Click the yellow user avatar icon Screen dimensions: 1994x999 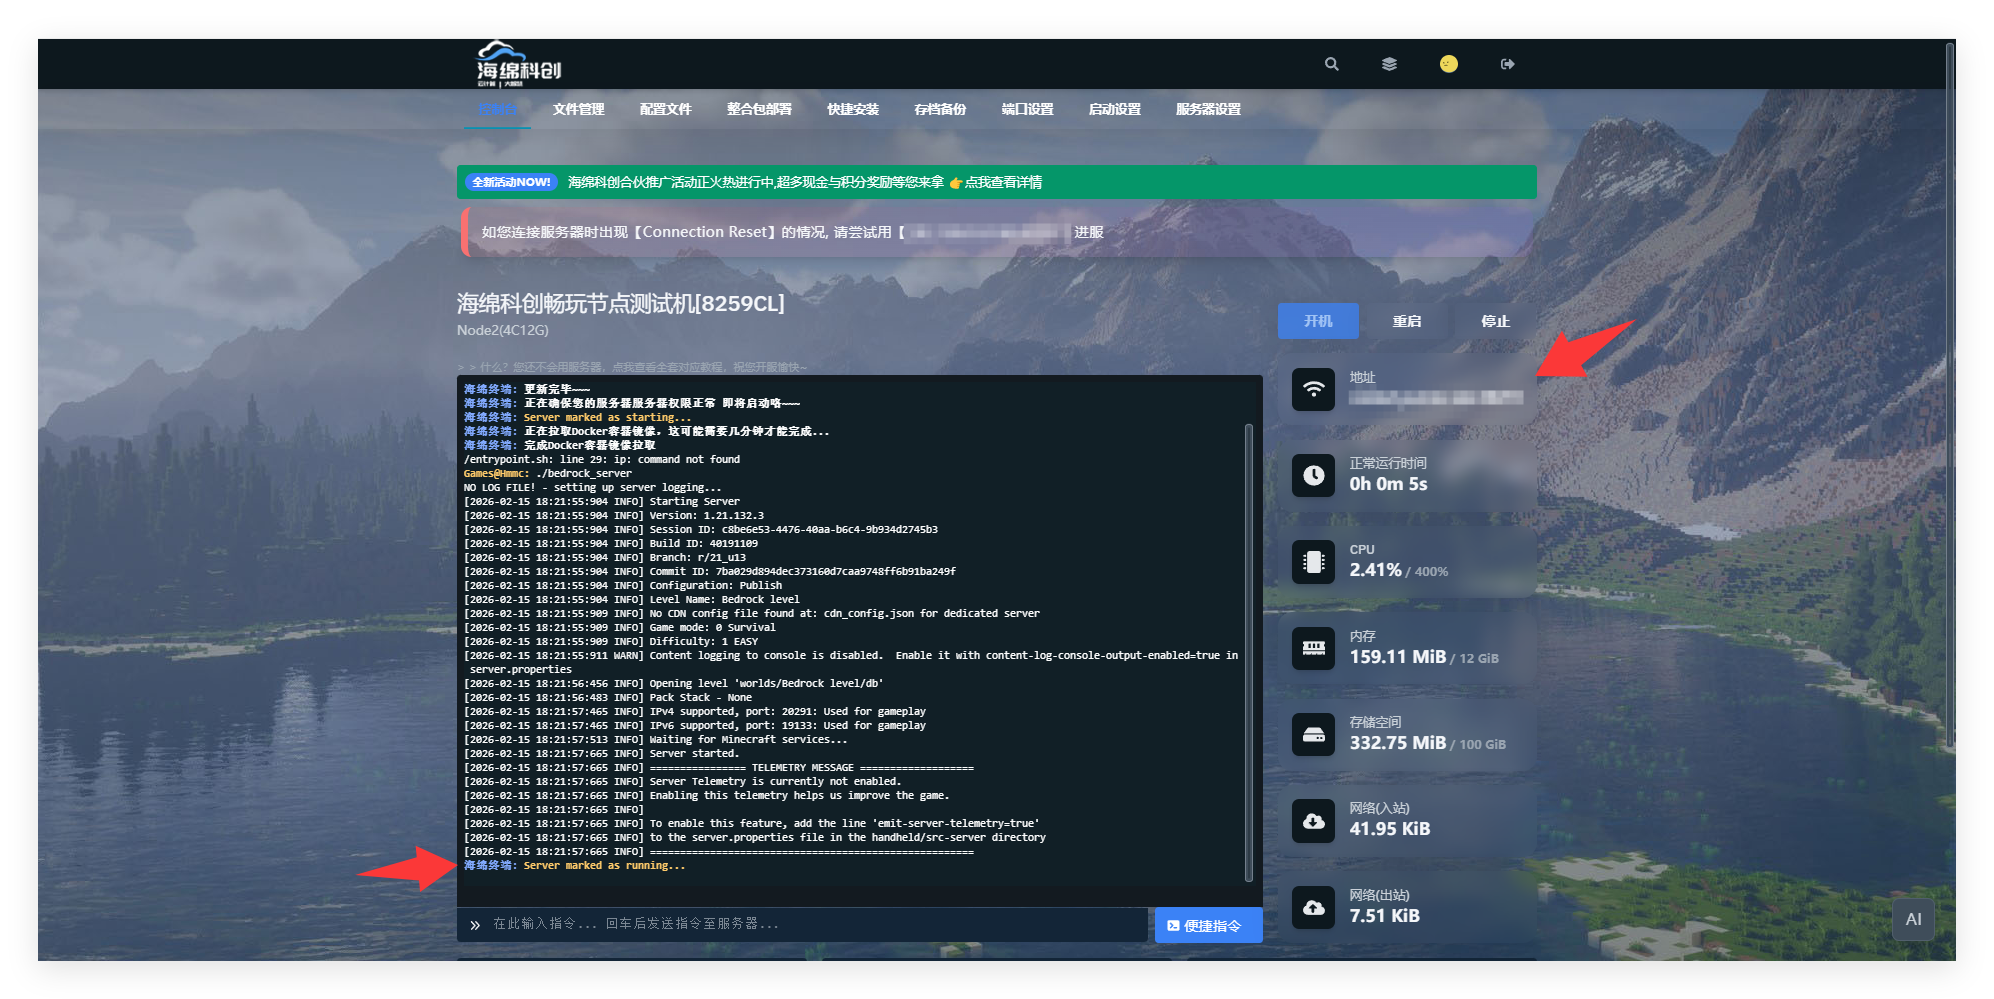(1448, 64)
